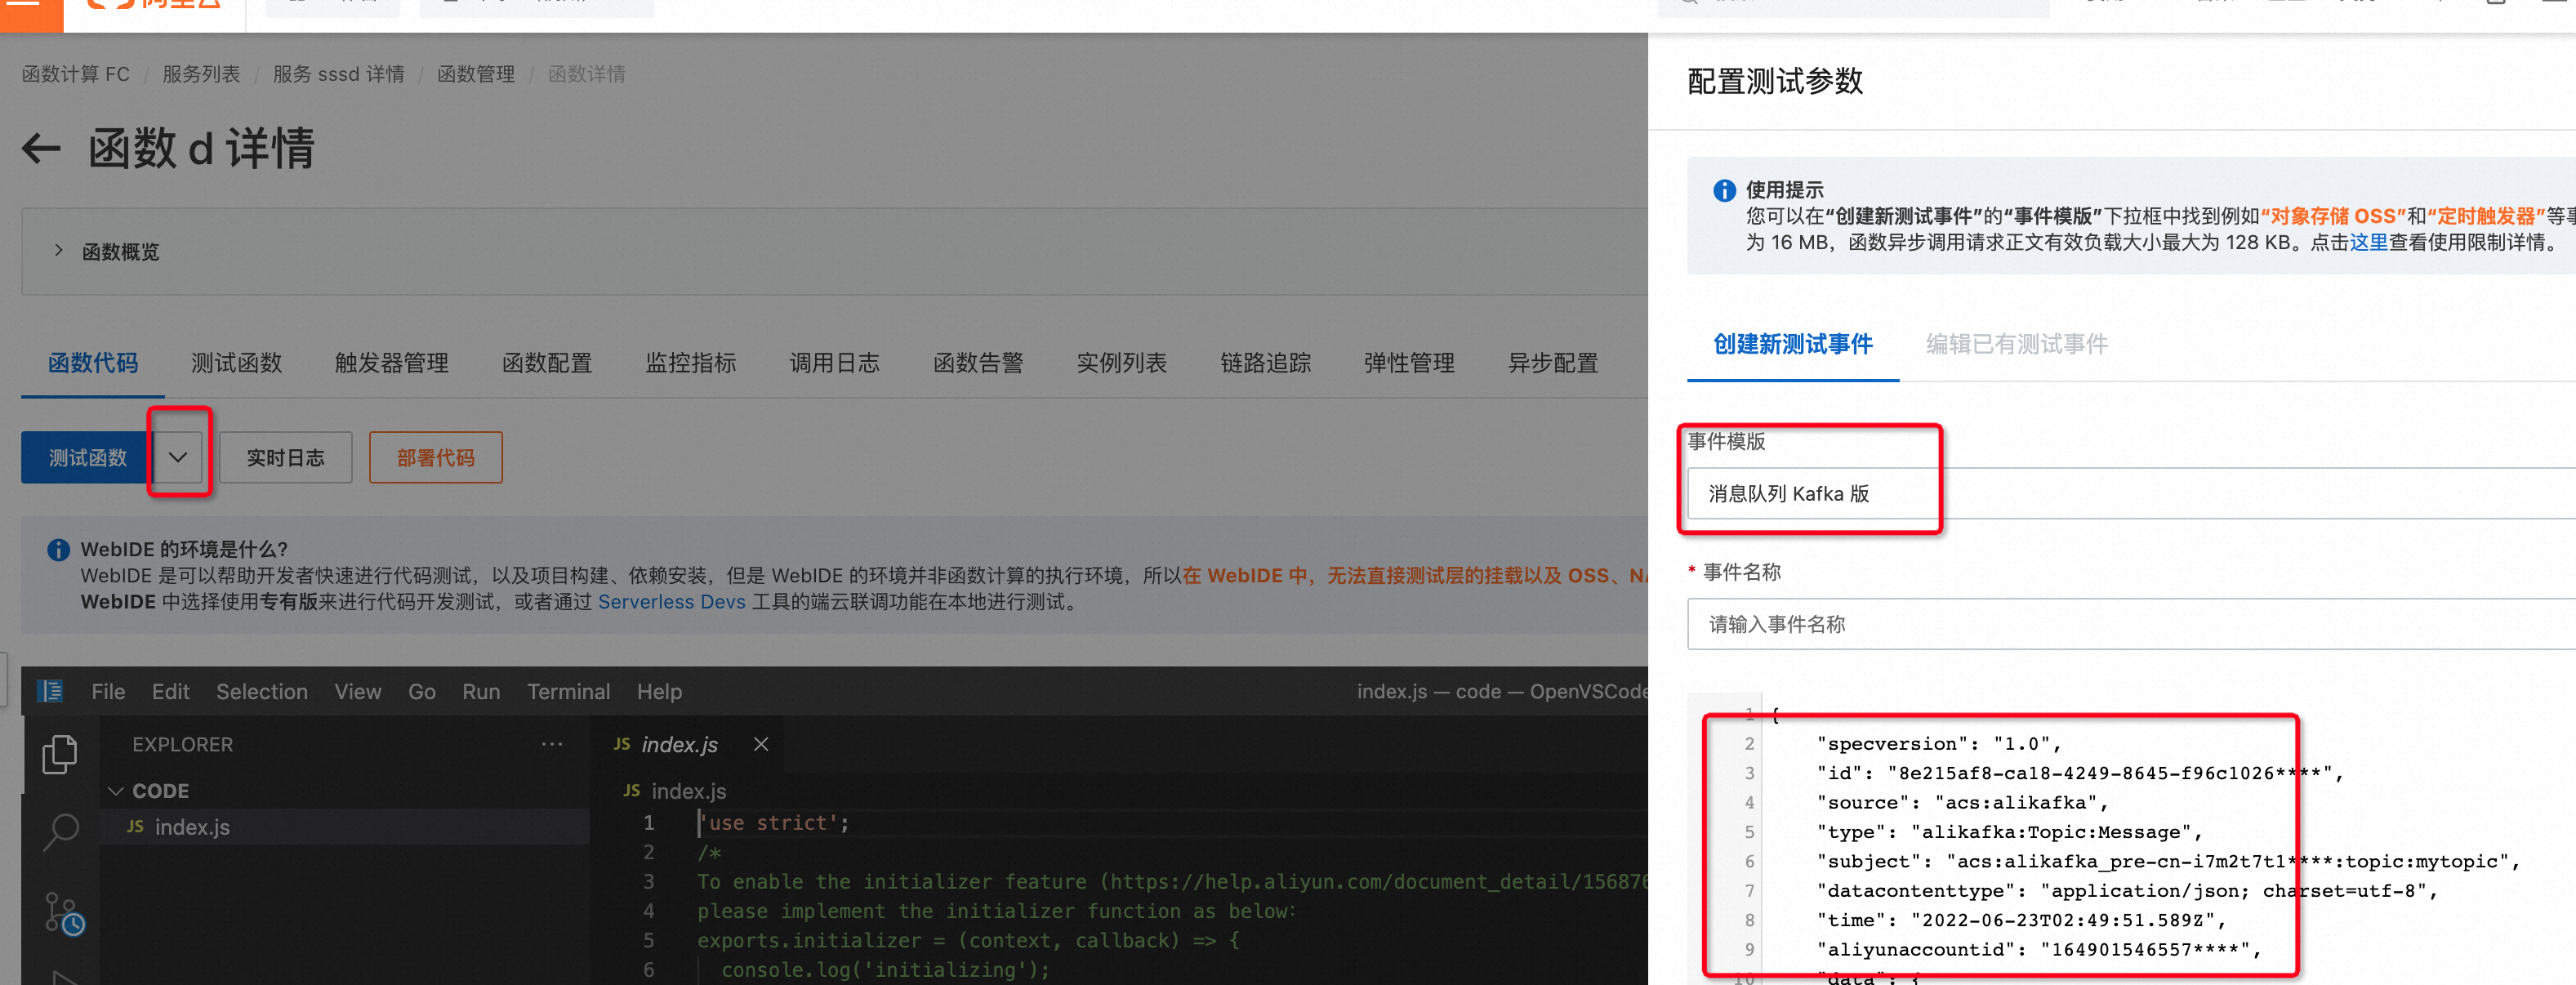The width and height of the screenshot is (2576, 985).
Task: Click the back arrow beside 函数 d 详情
Action: [41, 149]
